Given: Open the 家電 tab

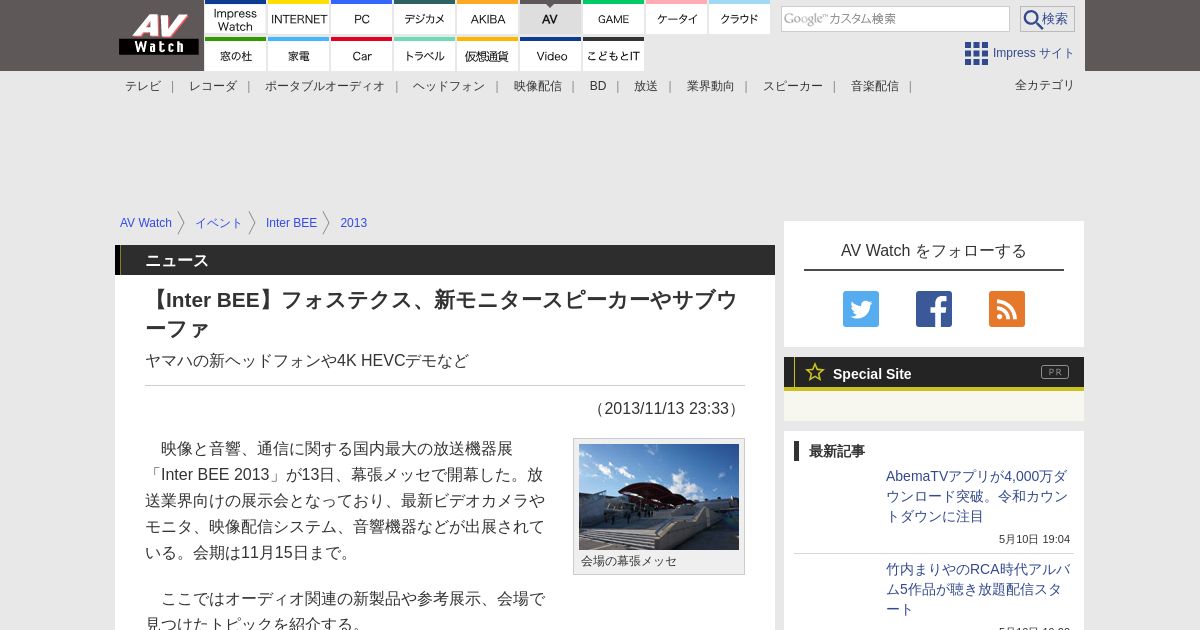Looking at the screenshot, I should pyautogui.click(x=299, y=54).
